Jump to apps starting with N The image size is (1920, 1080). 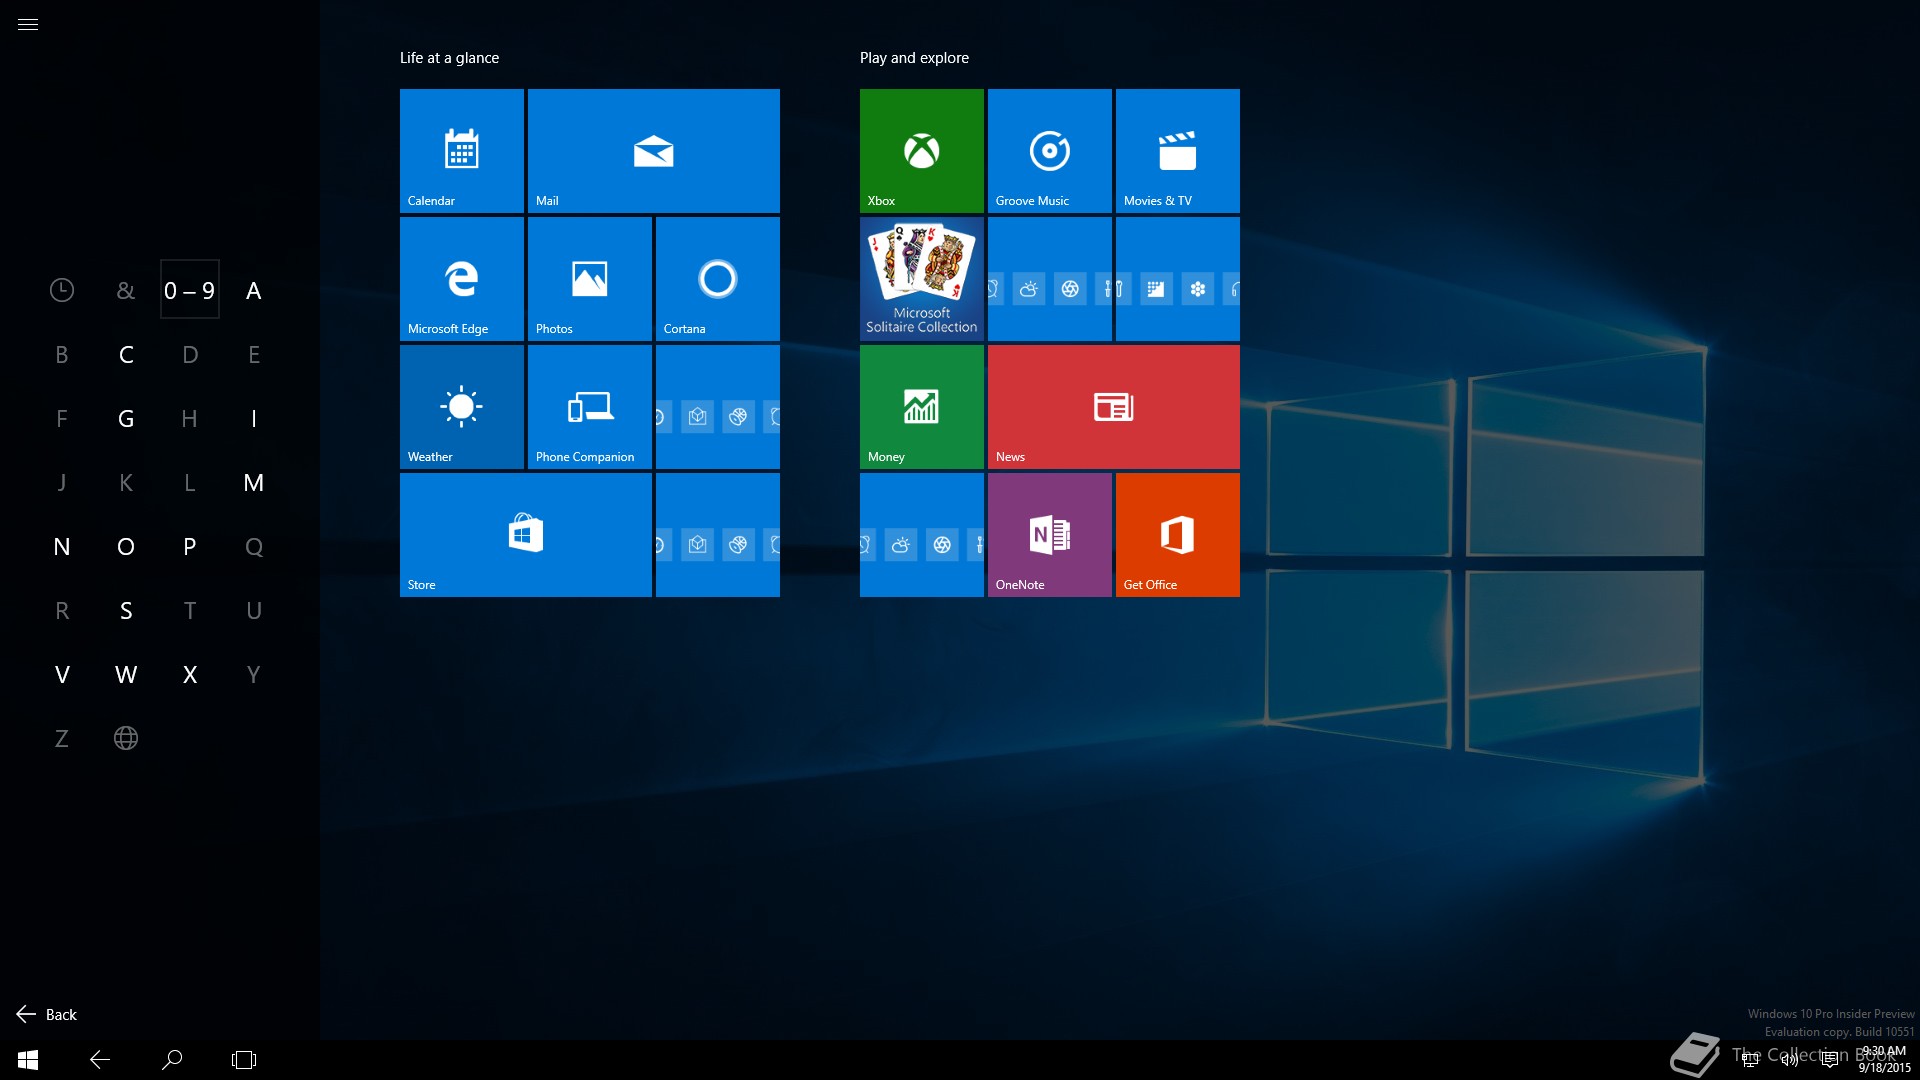(x=62, y=546)
